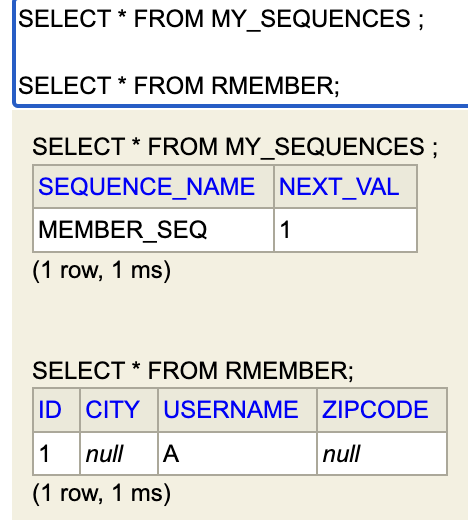Place the cursor on the RMEMBER query line in the editor
Image resolution: width=468 pixels, height=520 pixels.
tap(179, 86)
